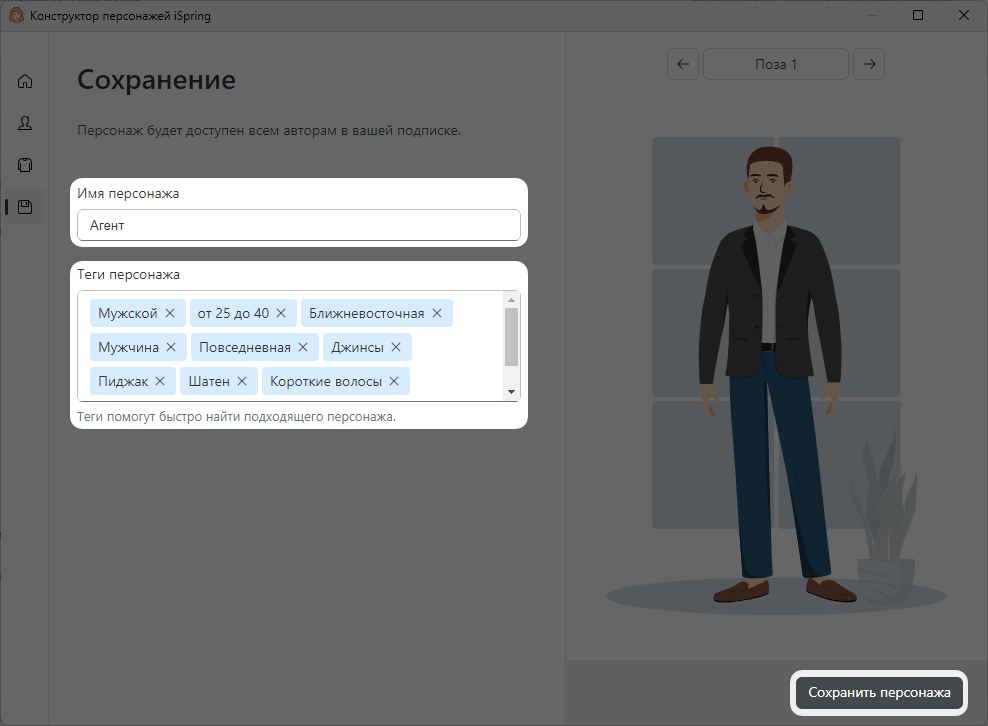Delete the "Короткие волосы" tag
Viewport: 988px width, 726px height.
[x=393, y=381]
